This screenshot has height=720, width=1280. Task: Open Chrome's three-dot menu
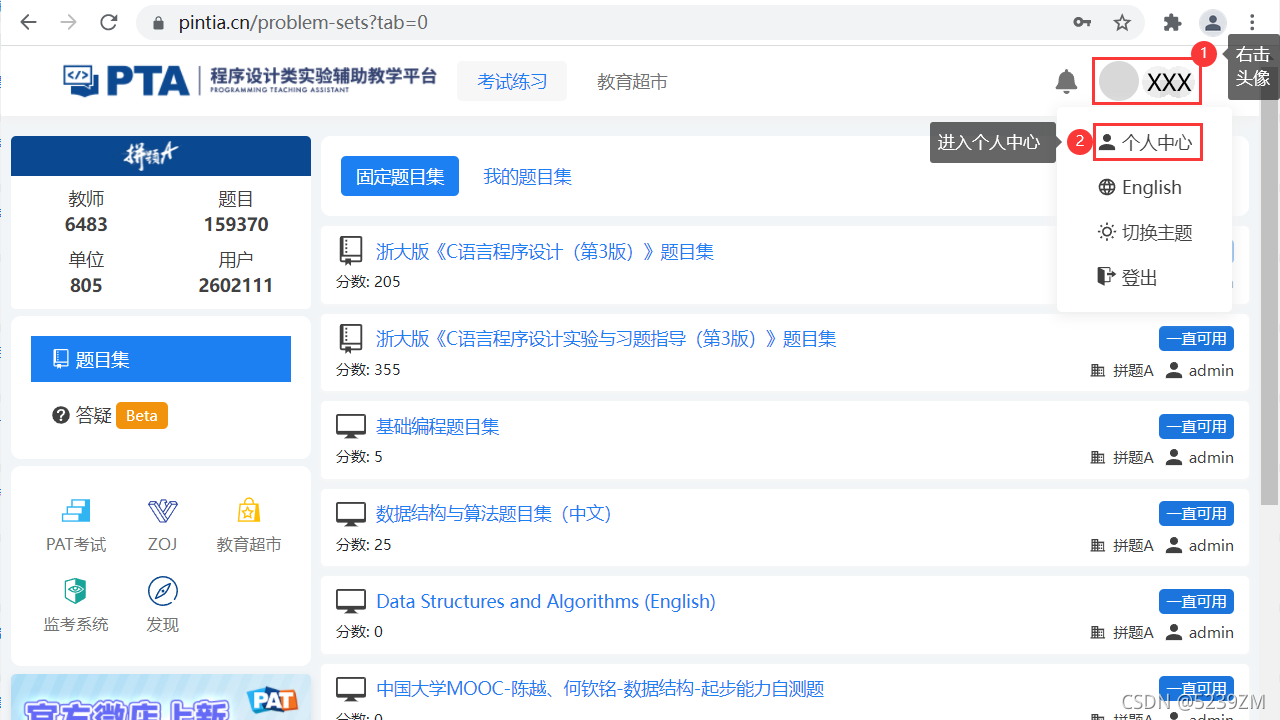tap(1252, 21)
